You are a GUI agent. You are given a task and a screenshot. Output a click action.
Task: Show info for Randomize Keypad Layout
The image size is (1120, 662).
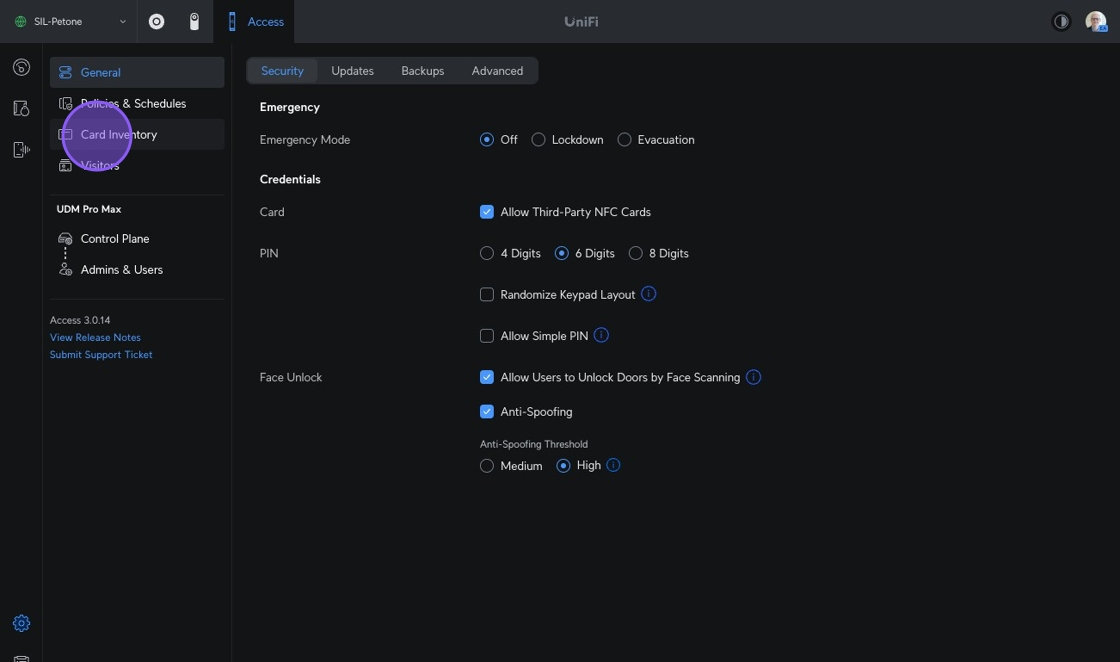click(x=648, y=294)
